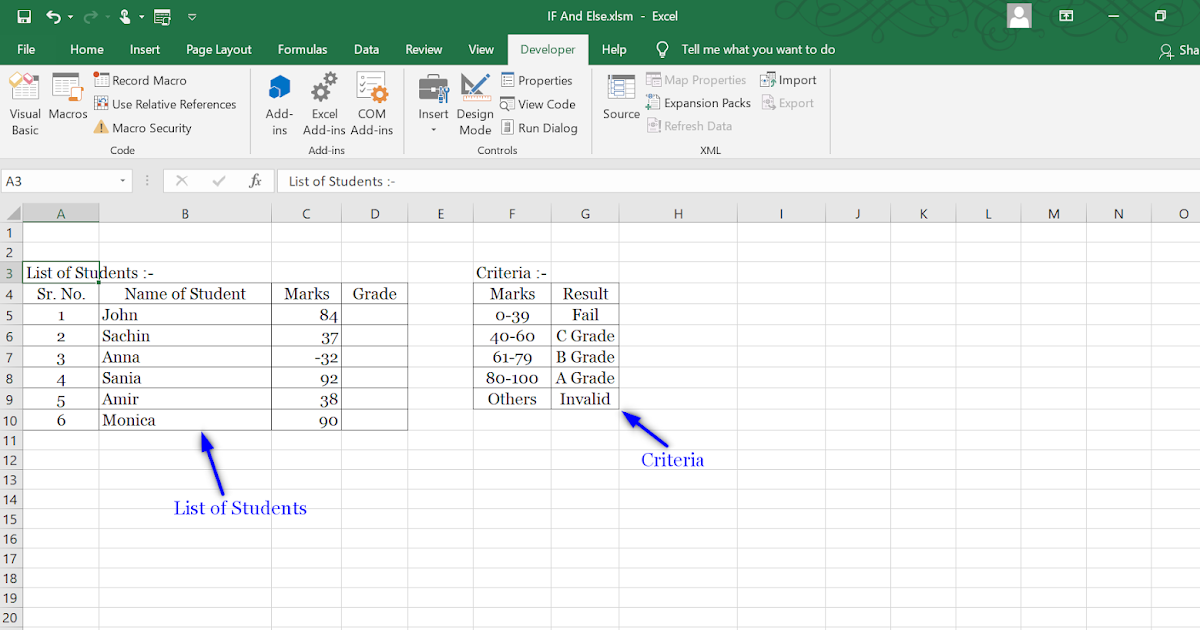Viewport: 1200px width, 630px height.
Task: Switch to the Formulas ribbon tab
Action: [302, 49]
